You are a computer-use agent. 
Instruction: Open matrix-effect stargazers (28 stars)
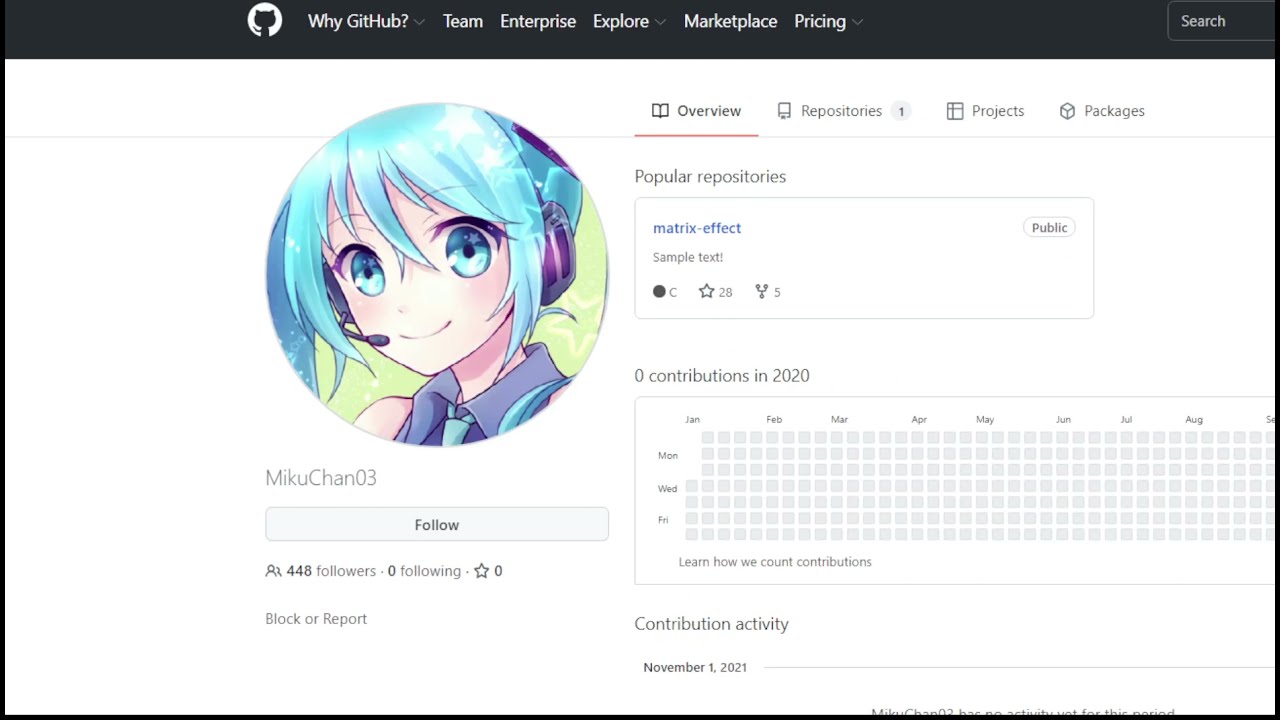[x=715, y=292]
